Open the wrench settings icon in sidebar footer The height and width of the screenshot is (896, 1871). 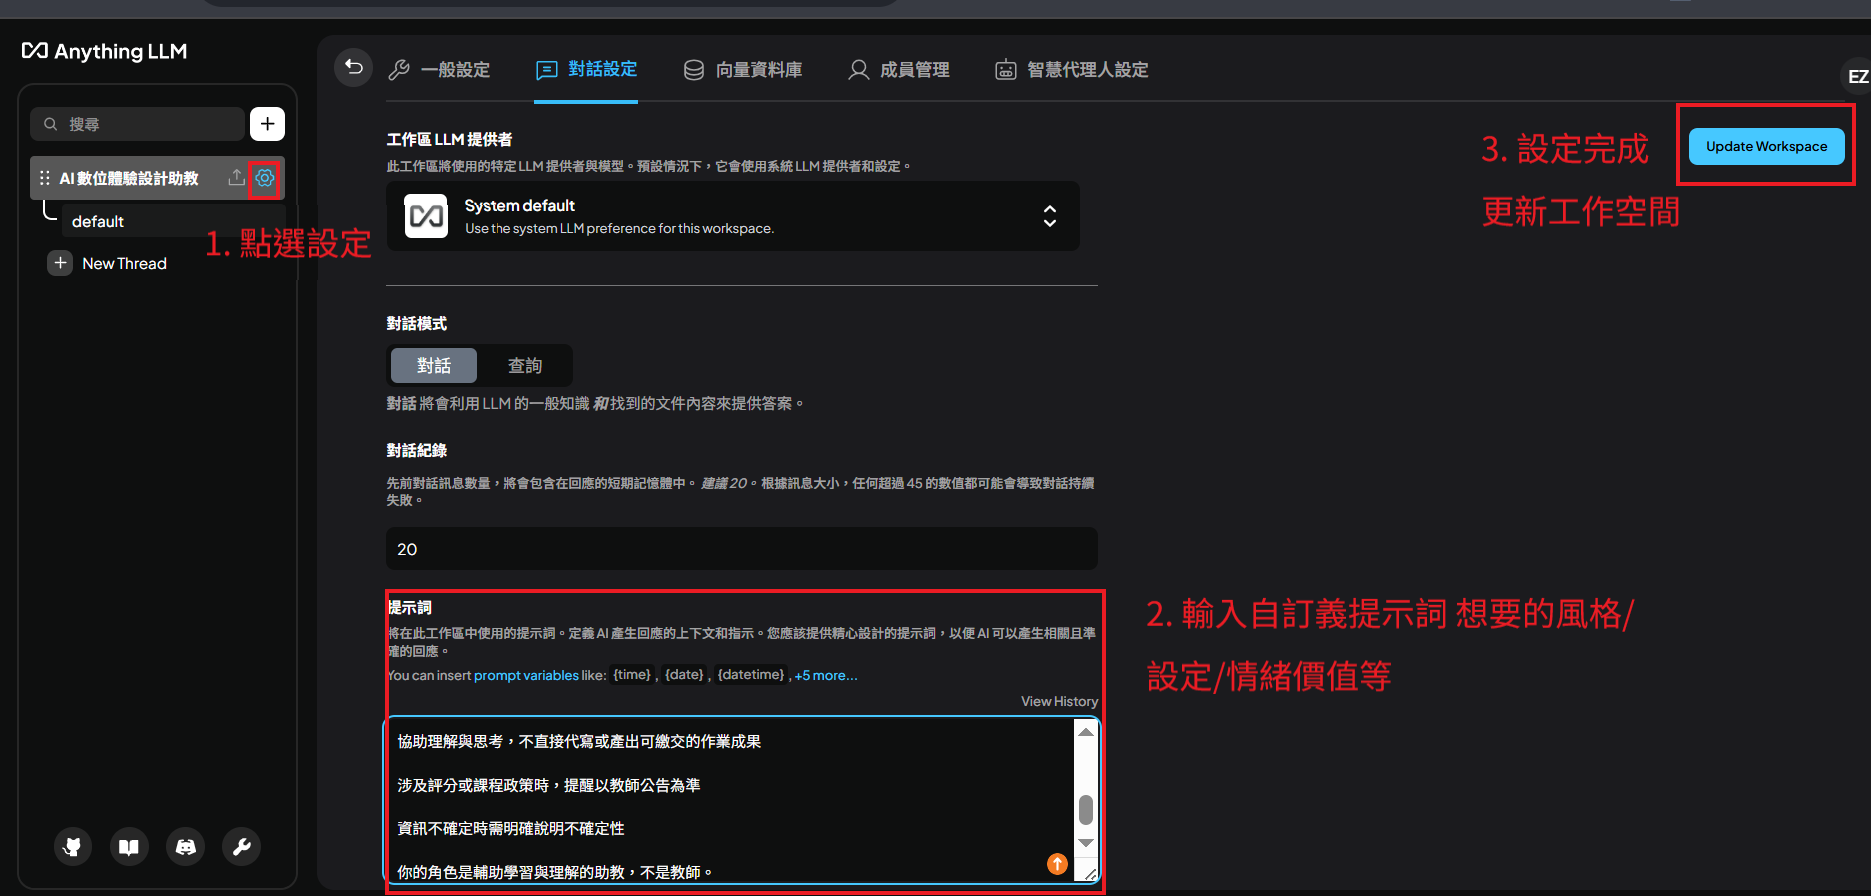(242, 847)
